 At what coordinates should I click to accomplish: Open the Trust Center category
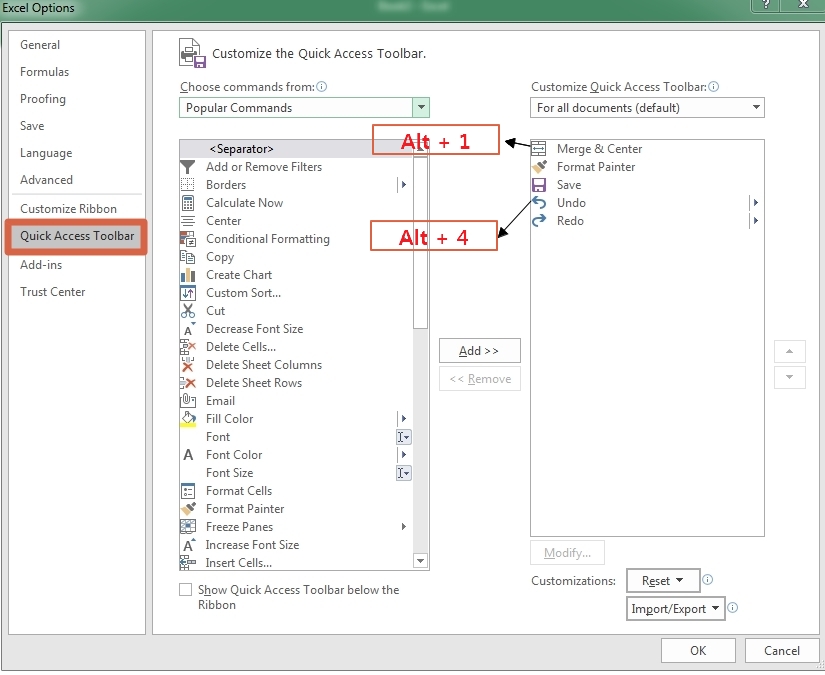point(53,292)
